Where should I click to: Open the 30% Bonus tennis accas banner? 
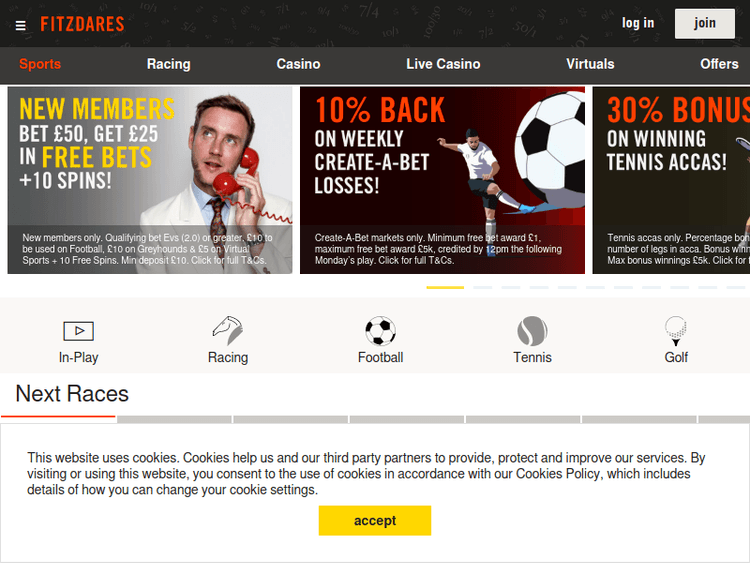point(671,180)
